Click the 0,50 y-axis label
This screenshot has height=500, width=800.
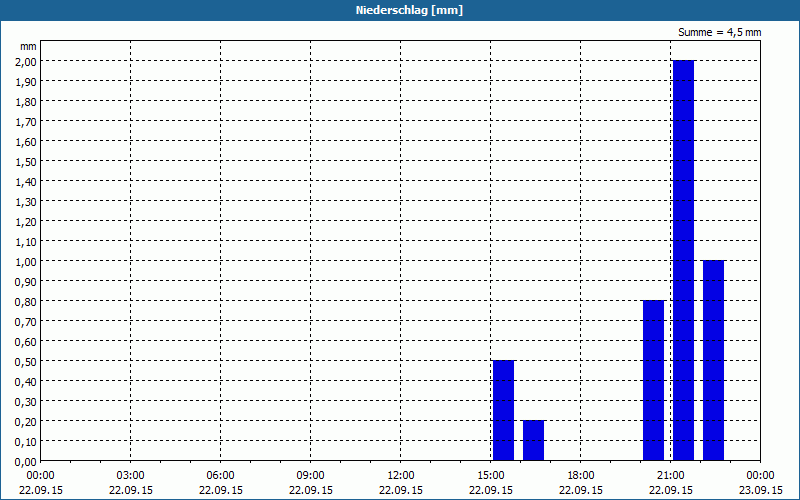coord(26,362)
